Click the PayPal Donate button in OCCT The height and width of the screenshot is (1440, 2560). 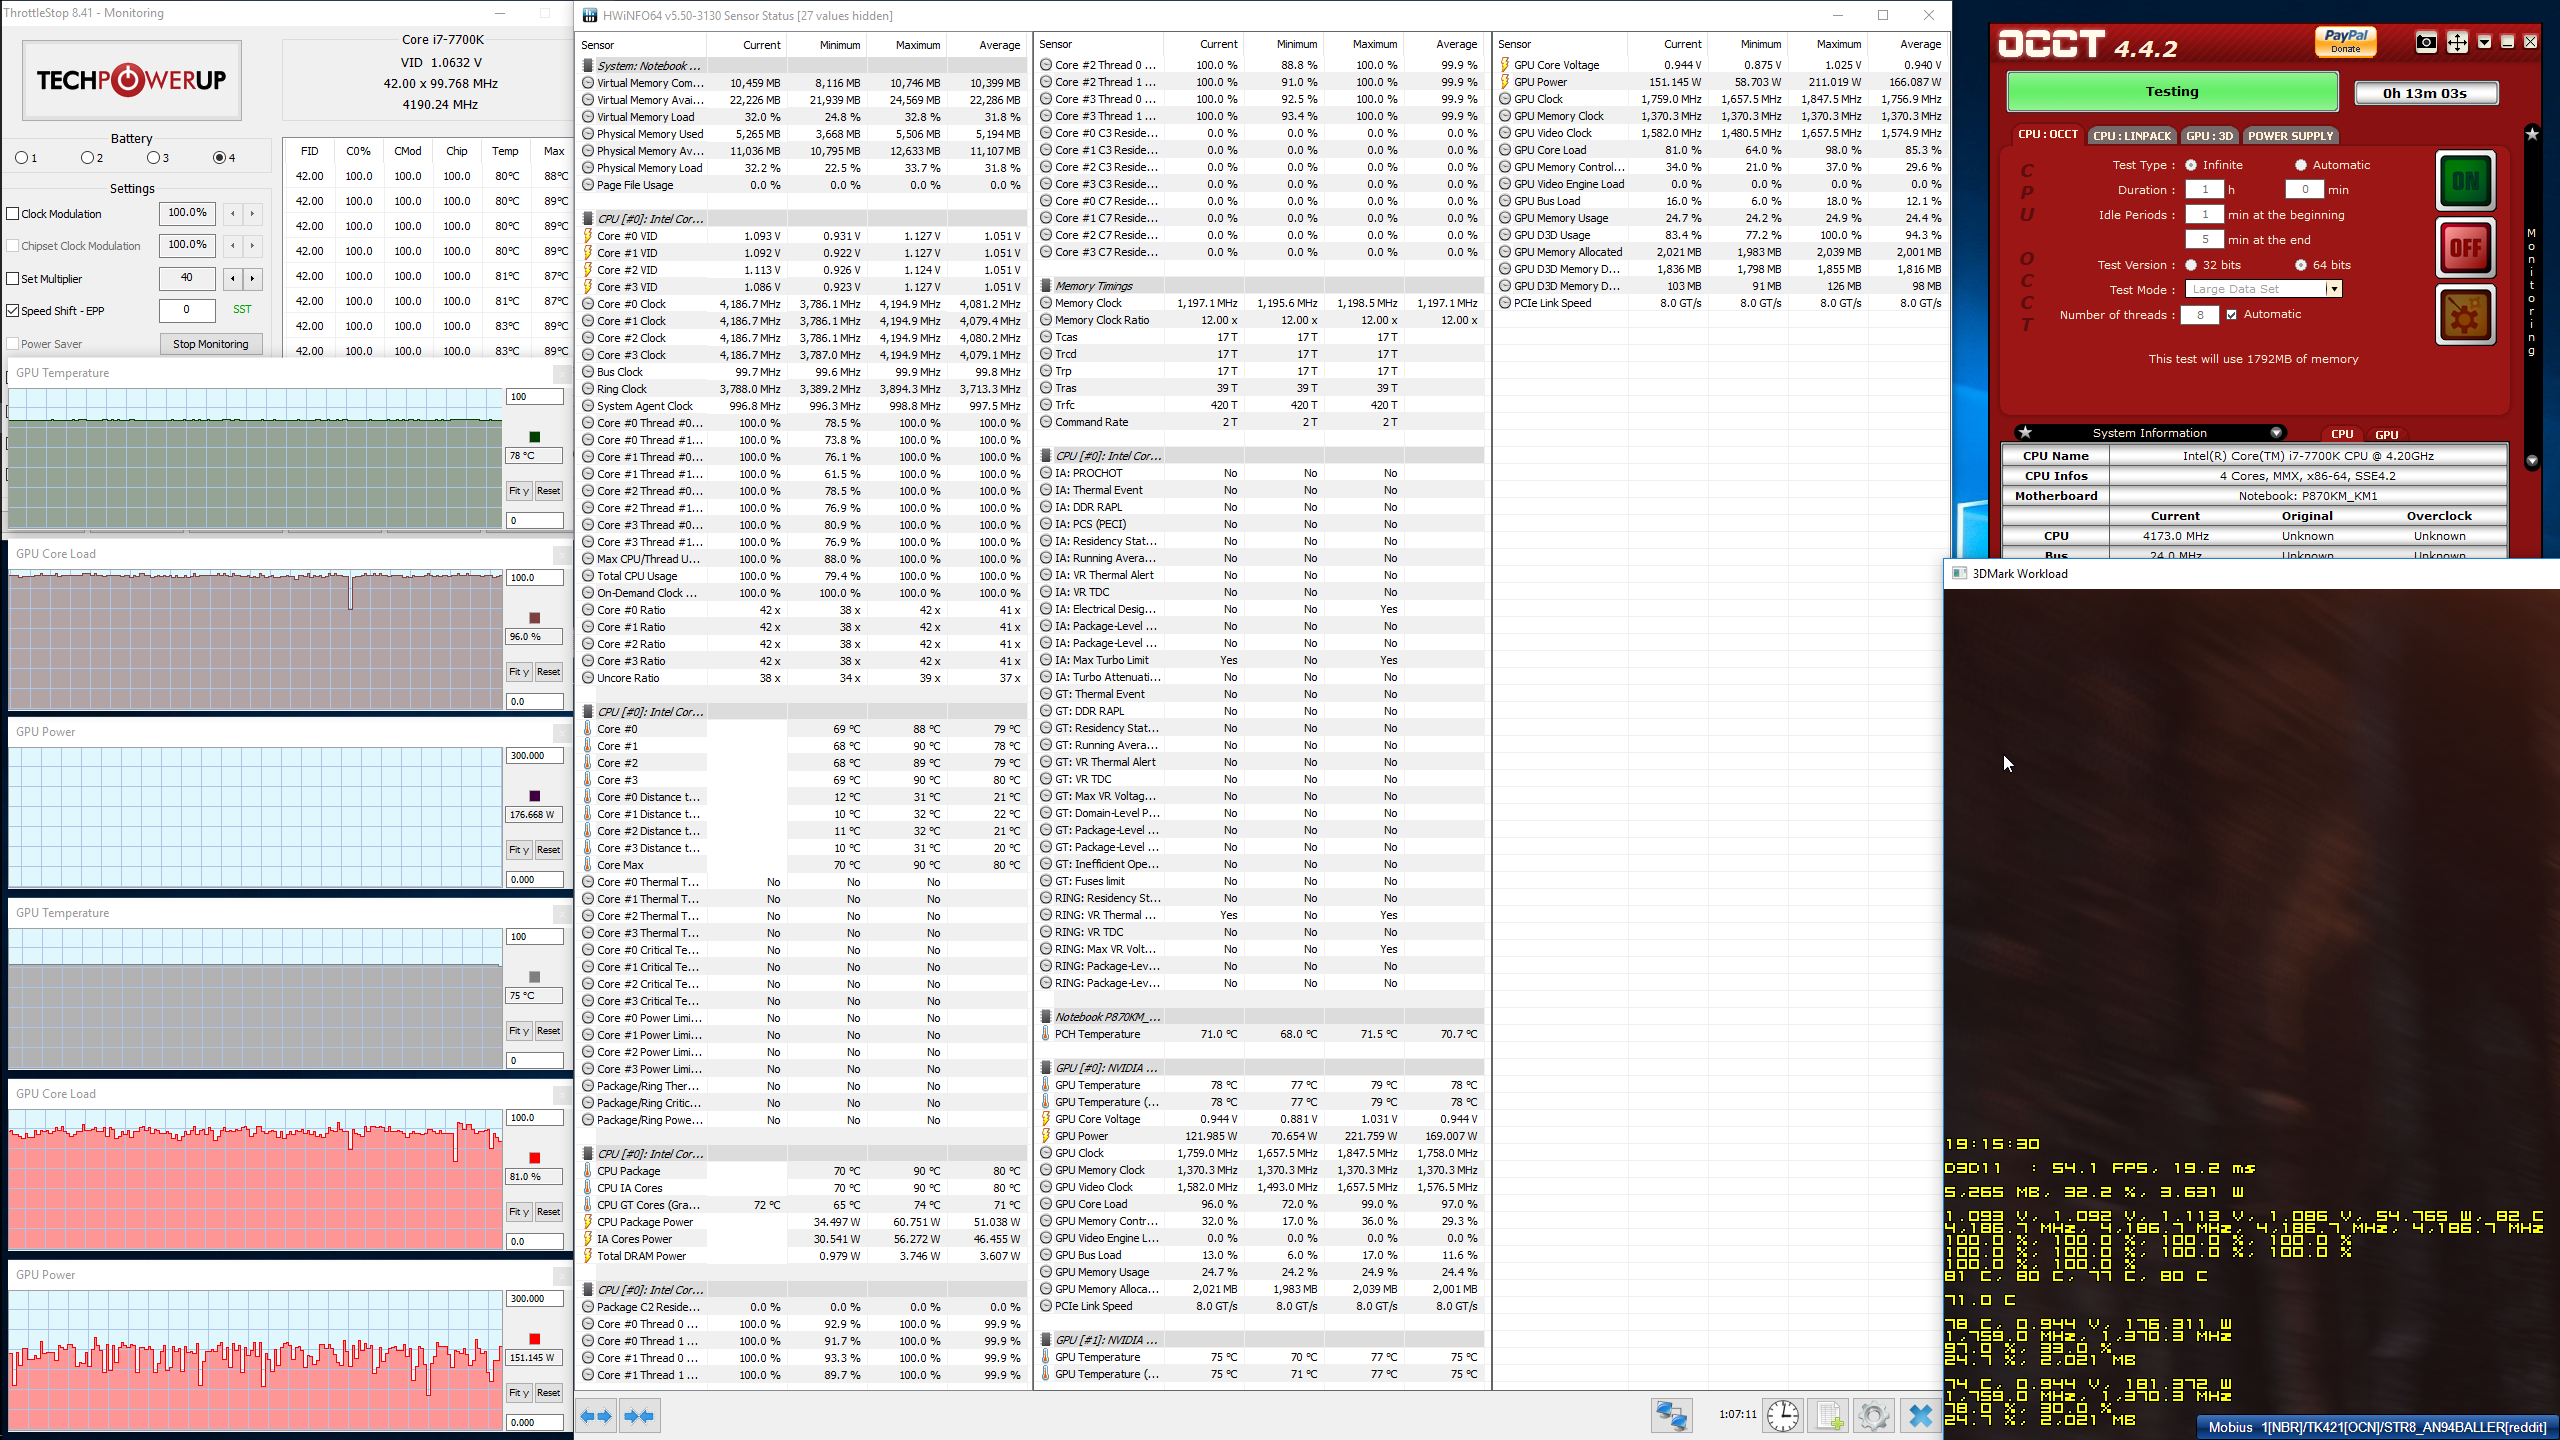[2345, 41]
